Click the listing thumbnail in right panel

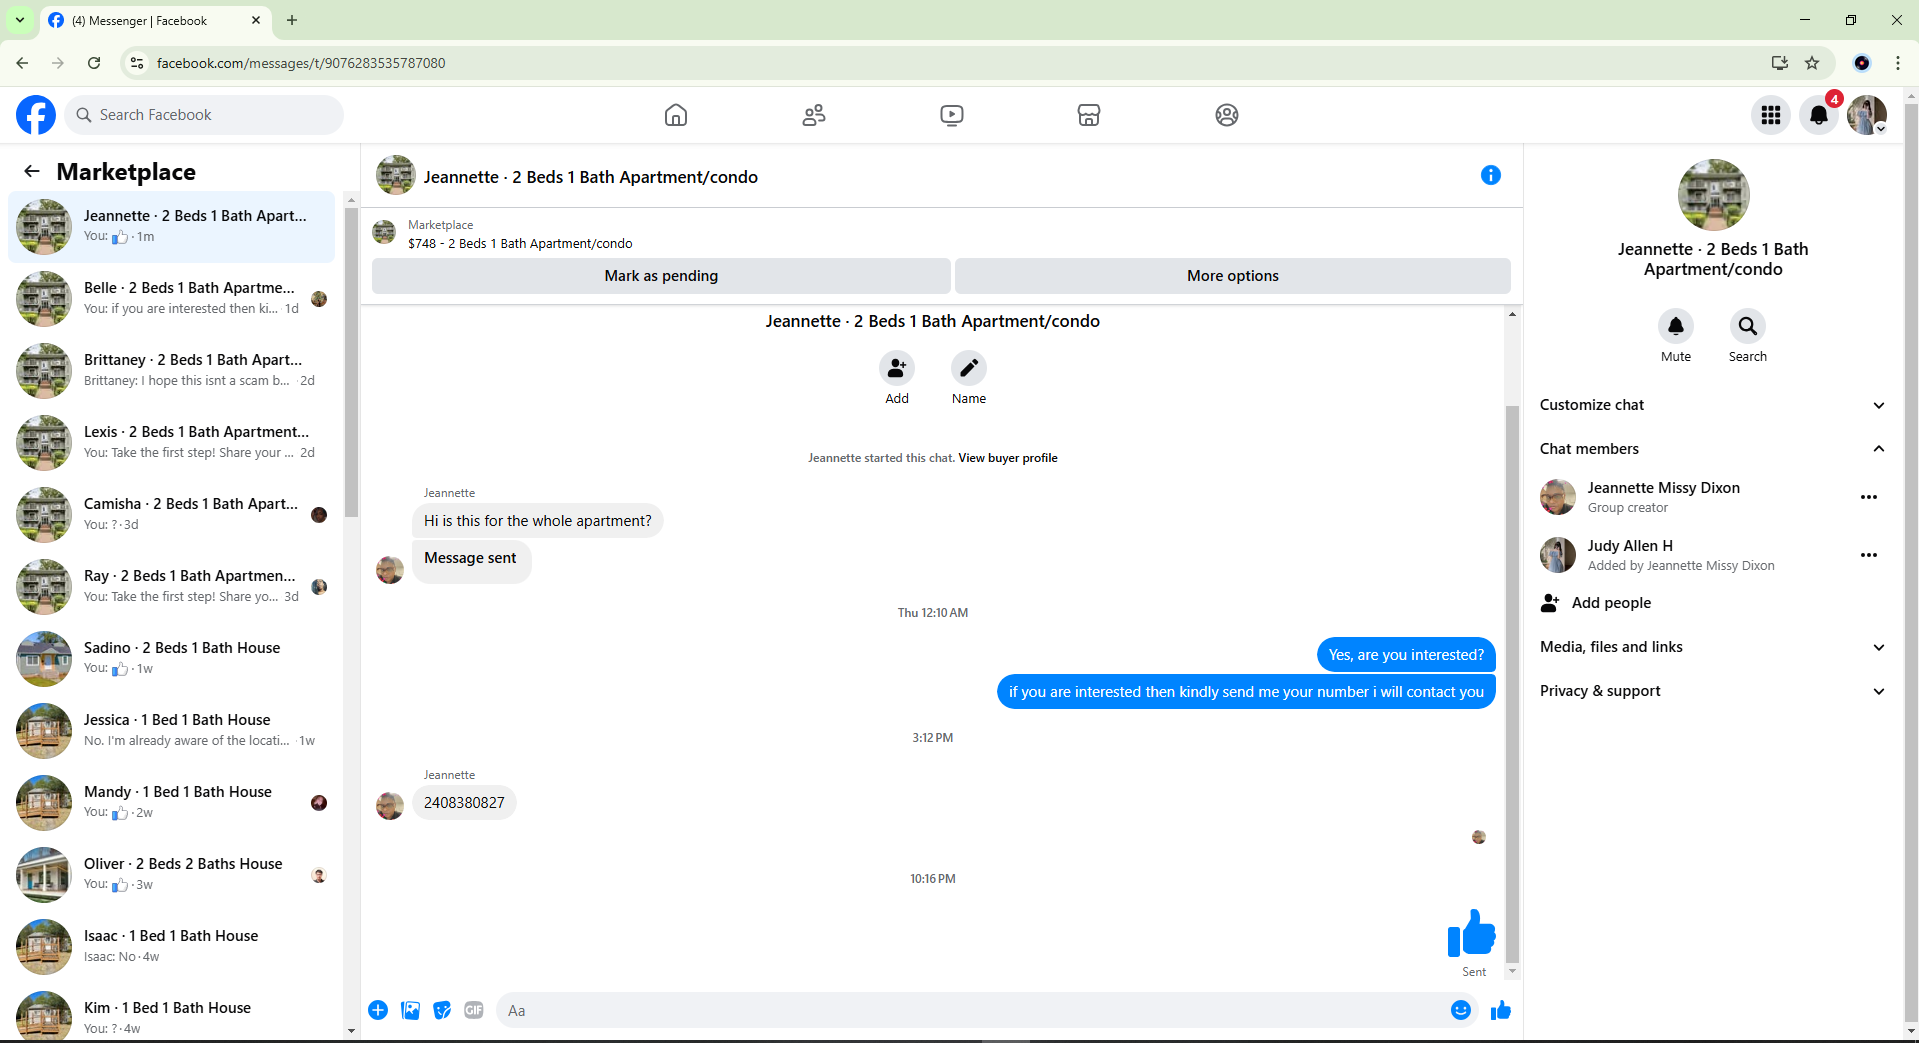1713,195
